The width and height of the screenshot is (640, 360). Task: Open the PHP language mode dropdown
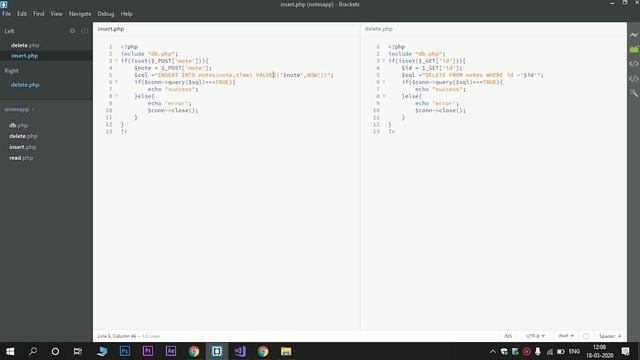click(566, 336)
